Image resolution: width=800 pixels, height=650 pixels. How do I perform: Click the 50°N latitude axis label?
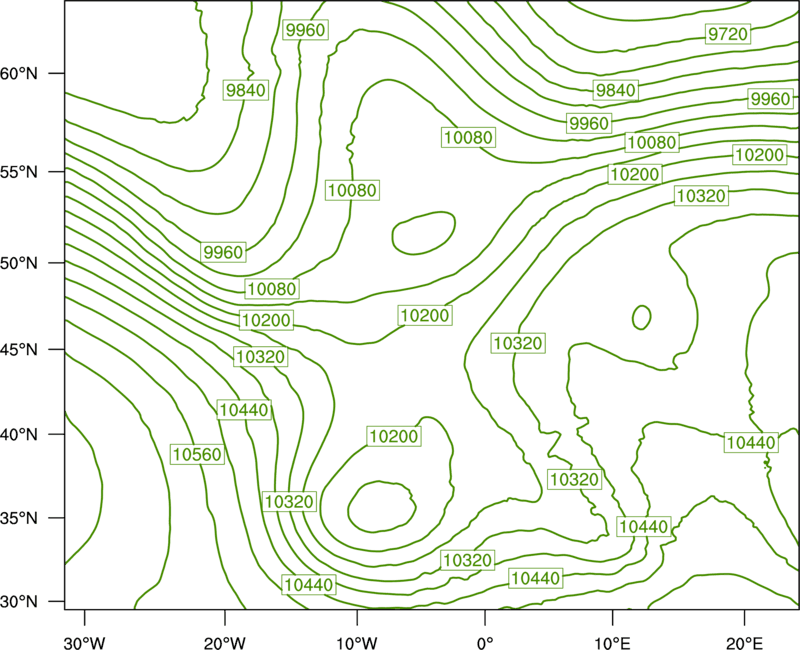[19, 263]
